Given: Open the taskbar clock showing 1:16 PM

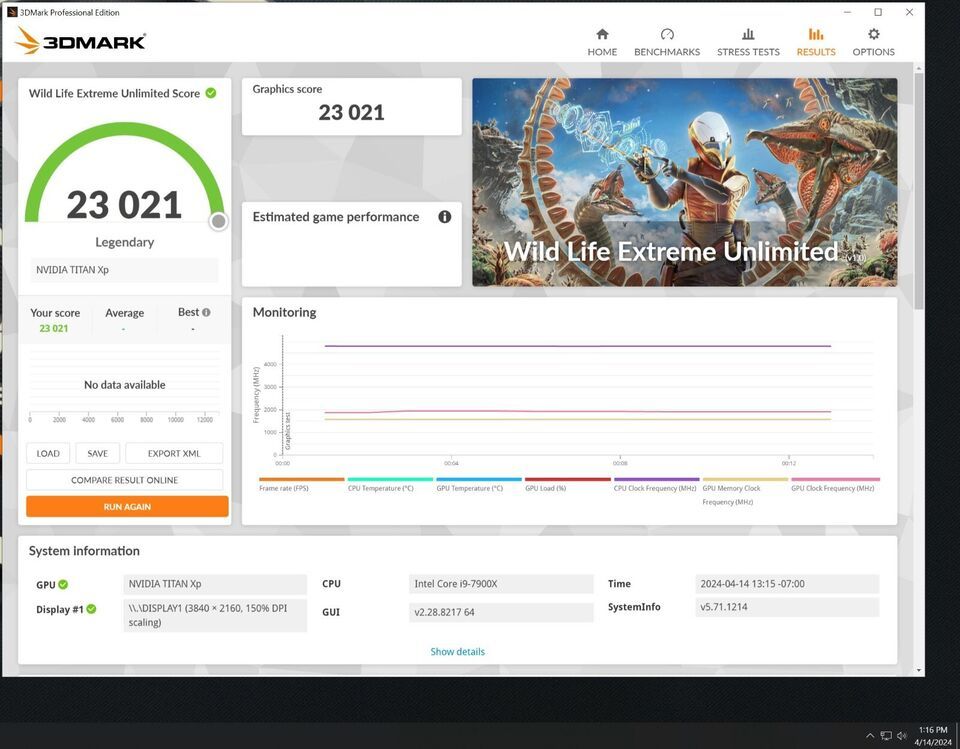Looking at the screenshot, I should [x=933, y=736].
